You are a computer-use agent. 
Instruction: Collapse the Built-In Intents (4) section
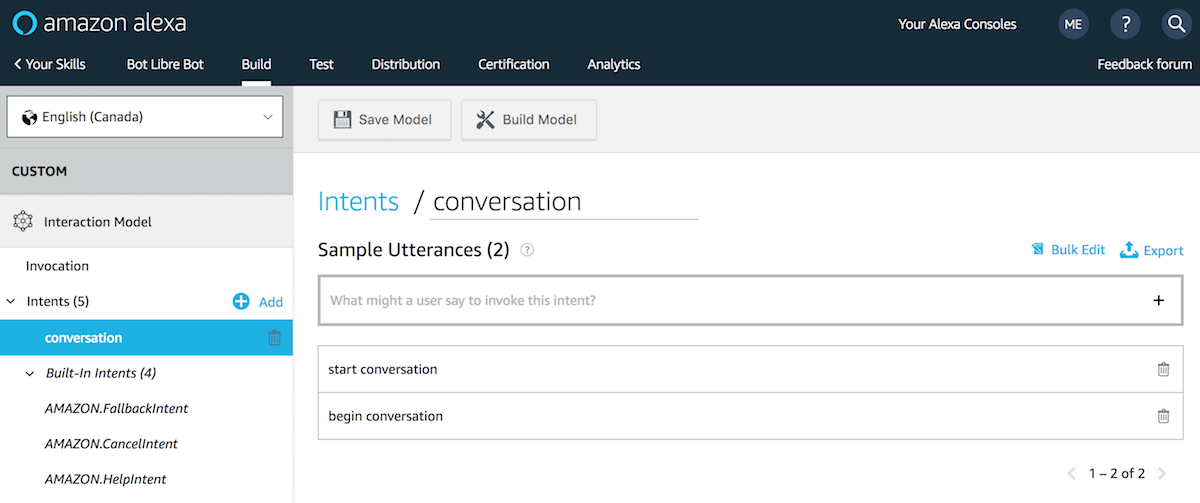(x=30, y=373)
